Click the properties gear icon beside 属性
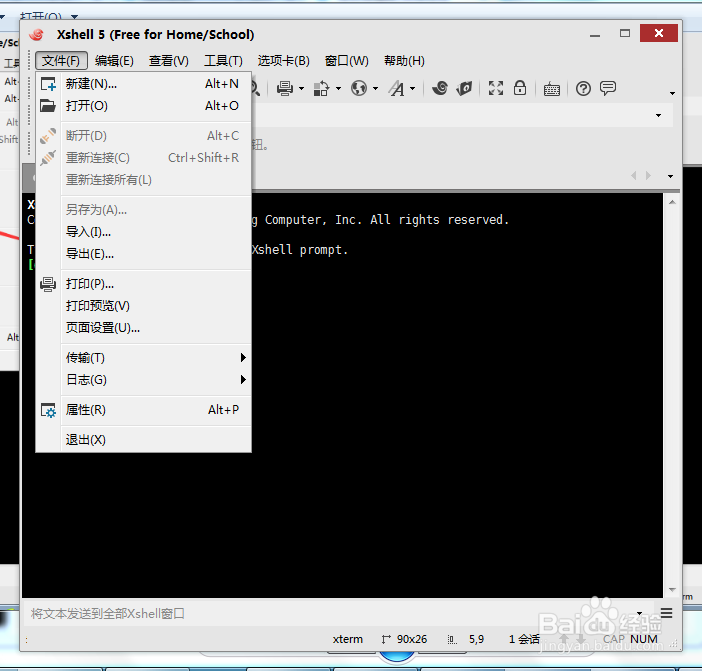The image size is (702, 671). (x=48, y=410)
